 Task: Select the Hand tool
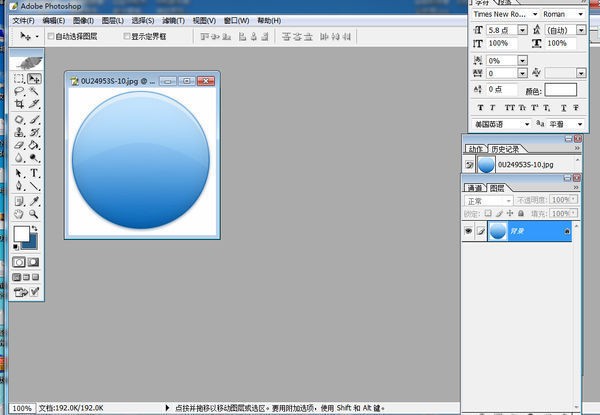point(19,214)
